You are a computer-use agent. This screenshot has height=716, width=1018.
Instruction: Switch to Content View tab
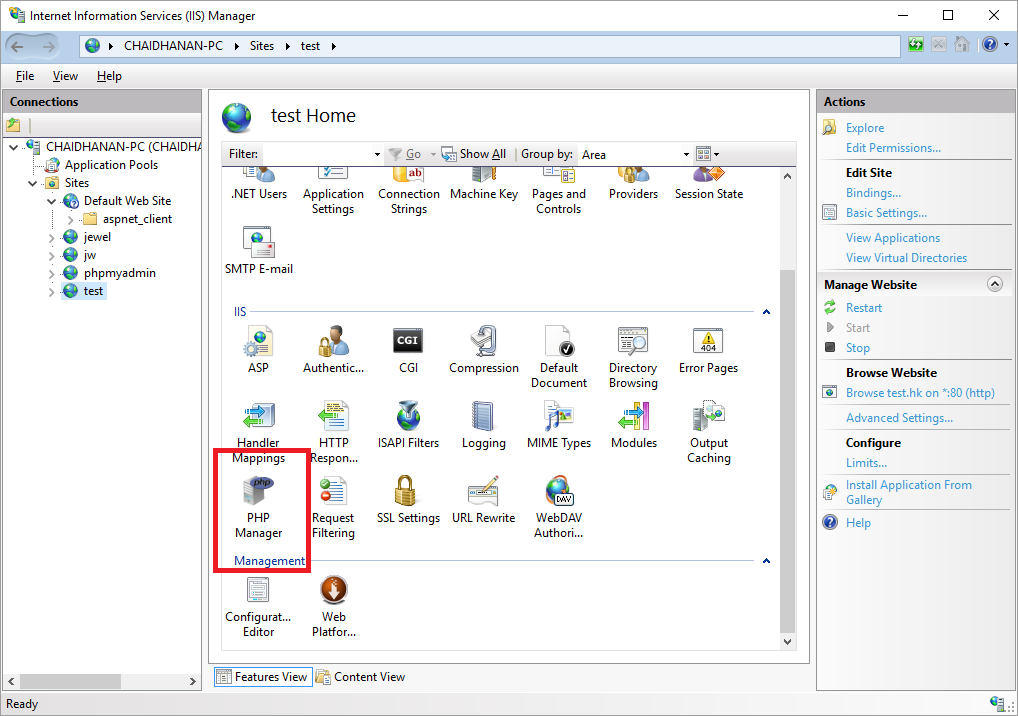pos(360,676)
